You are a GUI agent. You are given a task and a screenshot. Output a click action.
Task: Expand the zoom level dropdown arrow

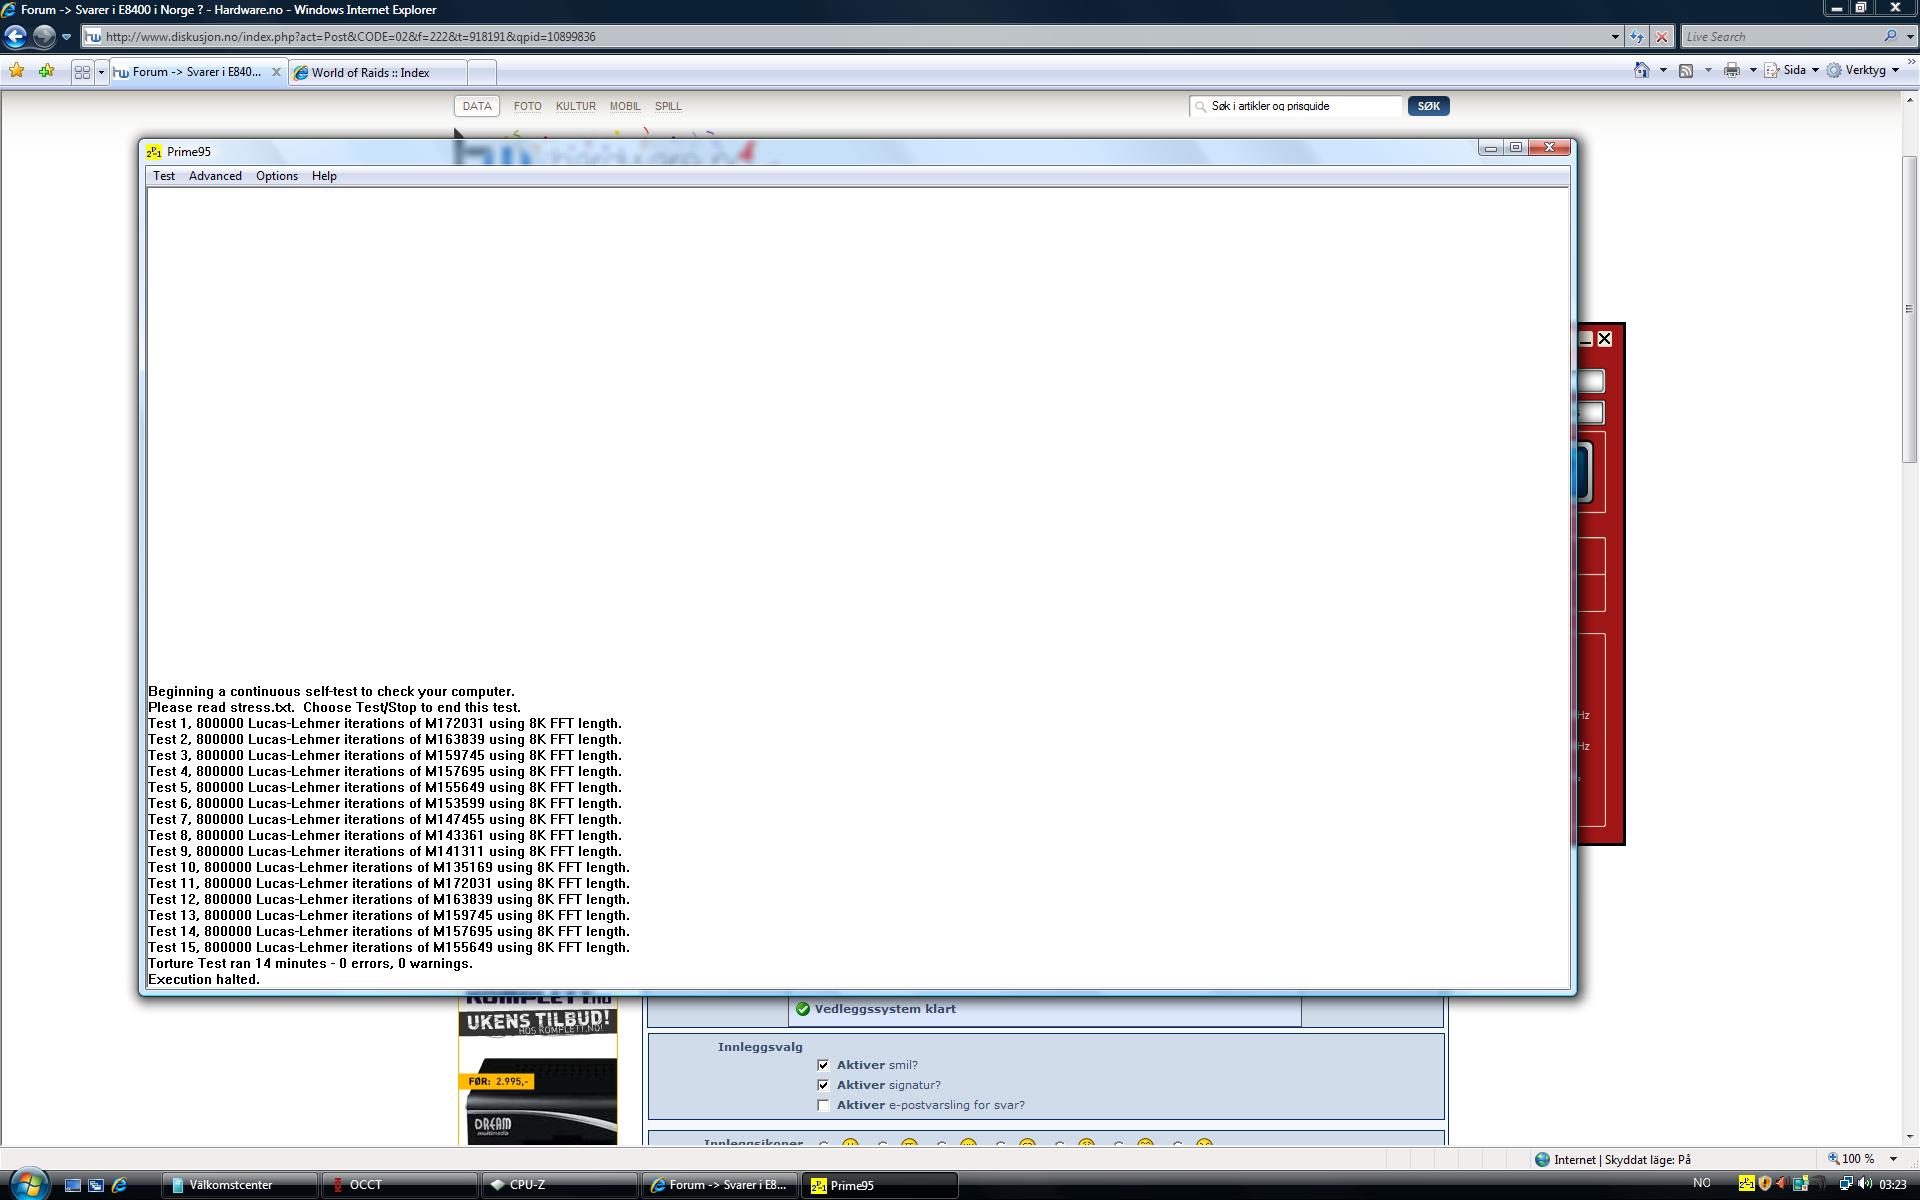[x=1893, y=1159]
